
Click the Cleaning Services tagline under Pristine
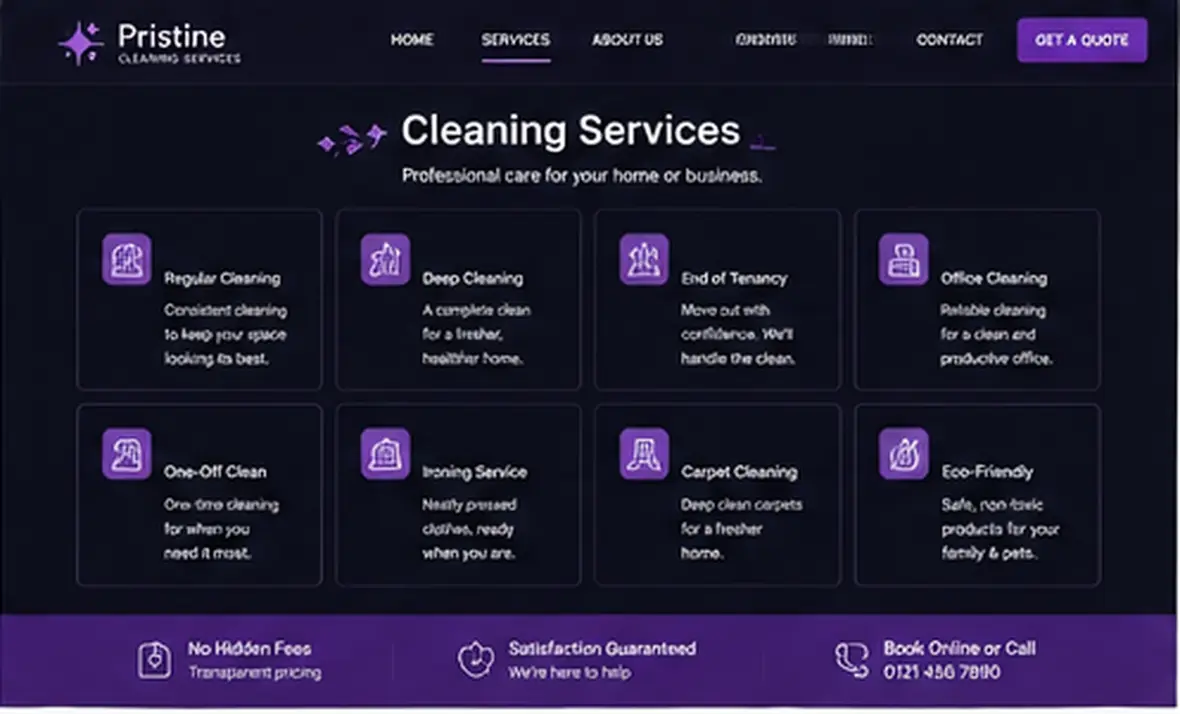tap(179, 58)
